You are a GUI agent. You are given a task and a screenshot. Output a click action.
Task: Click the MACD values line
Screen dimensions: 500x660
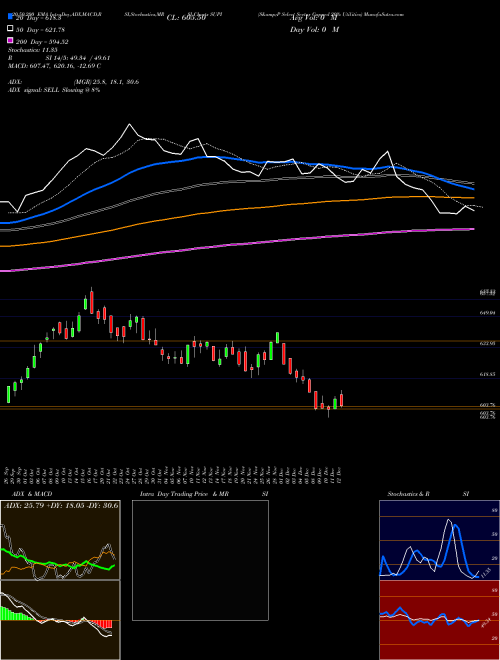coord(54,66)
